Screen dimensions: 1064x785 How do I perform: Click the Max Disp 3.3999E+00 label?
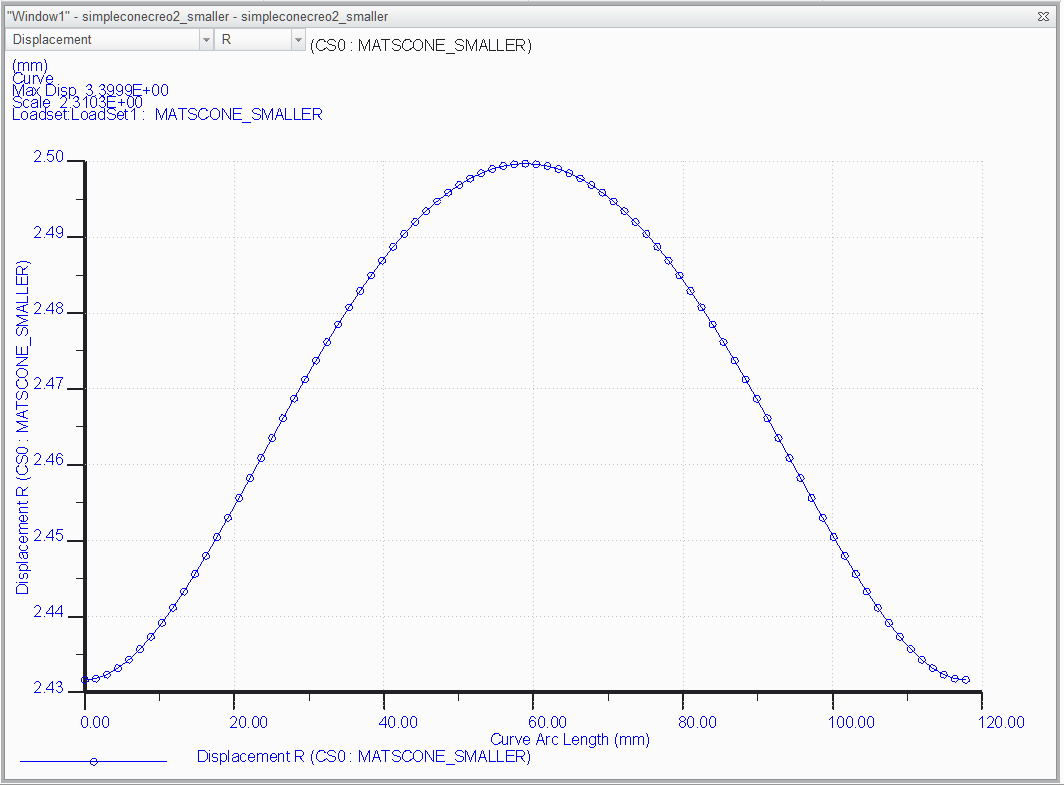coord(90,90)
